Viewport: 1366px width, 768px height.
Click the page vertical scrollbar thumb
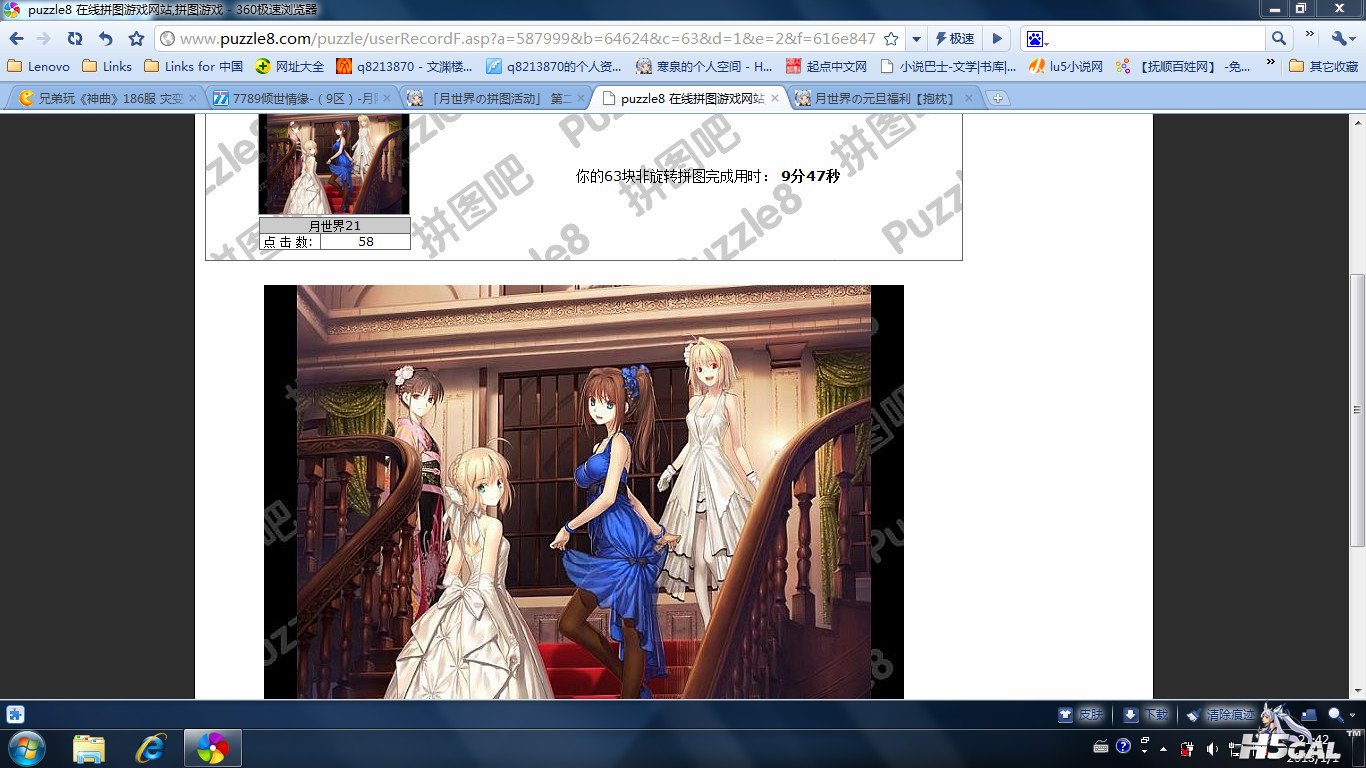(1357, 410)
